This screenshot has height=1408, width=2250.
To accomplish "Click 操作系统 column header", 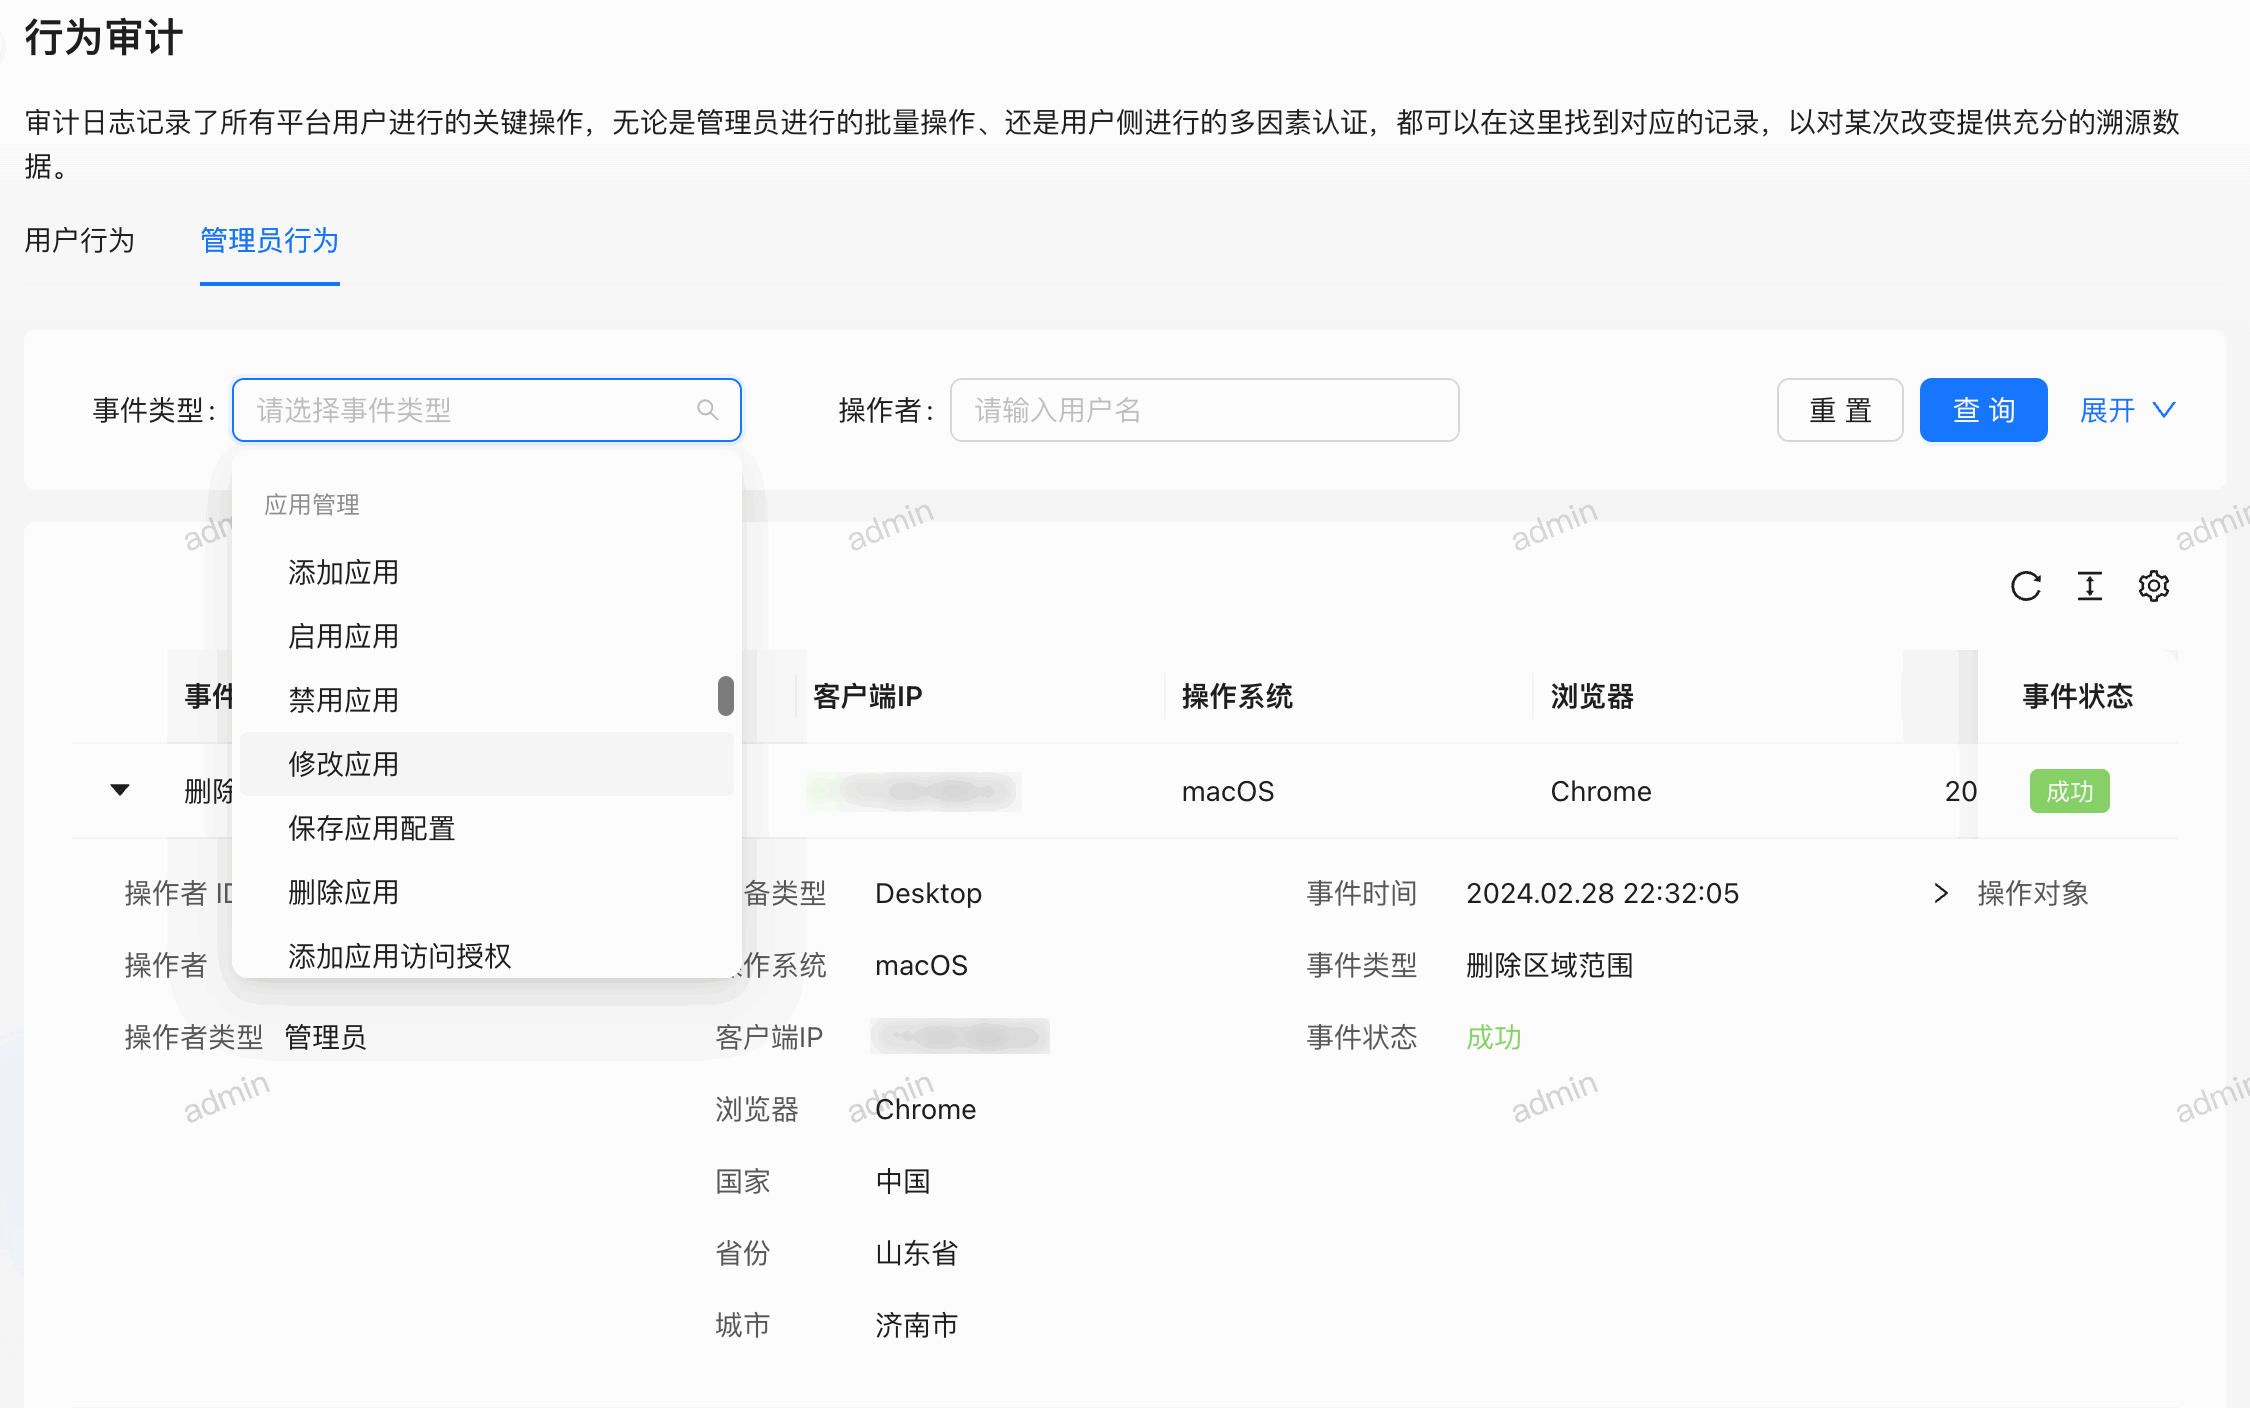I will point(1237,696).
